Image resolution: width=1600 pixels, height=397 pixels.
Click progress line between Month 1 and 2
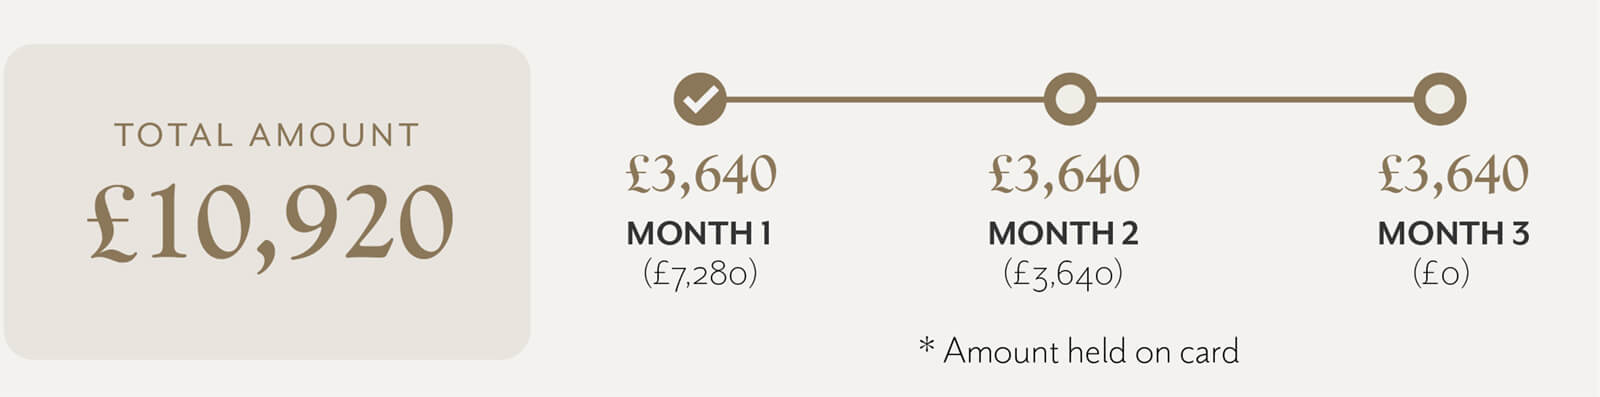884,99
